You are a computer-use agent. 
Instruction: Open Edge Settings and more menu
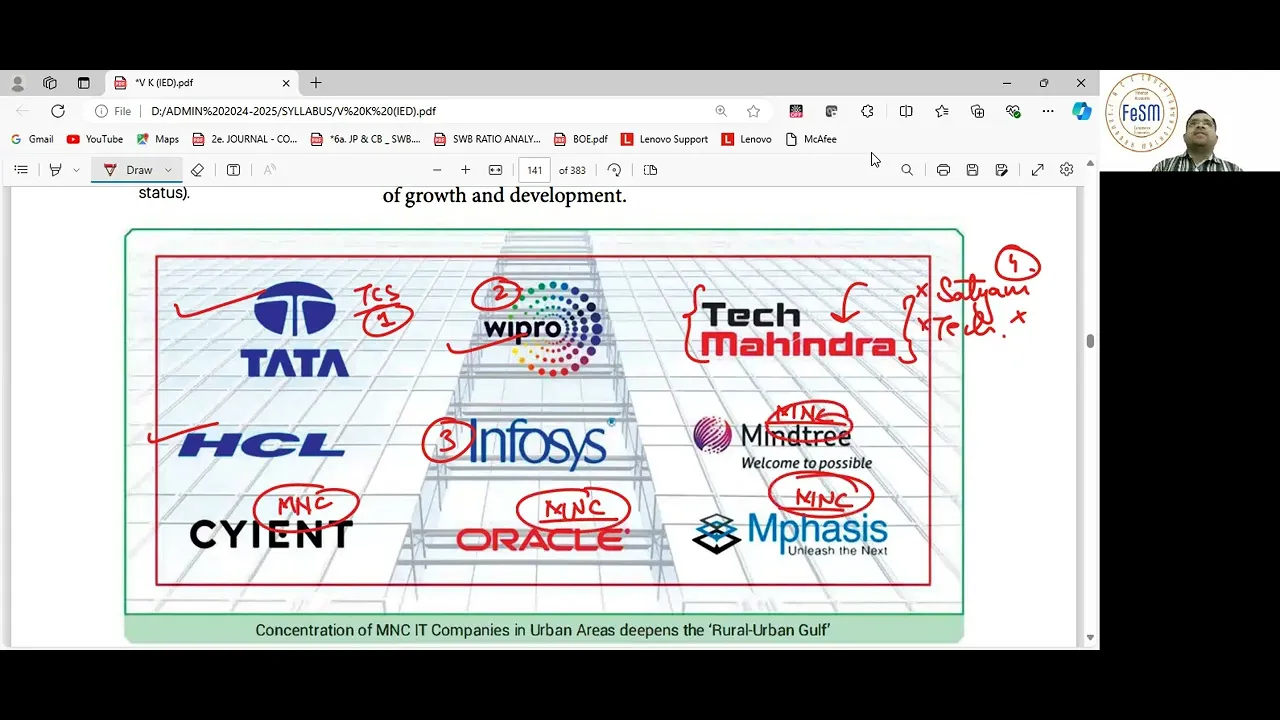1047,111
